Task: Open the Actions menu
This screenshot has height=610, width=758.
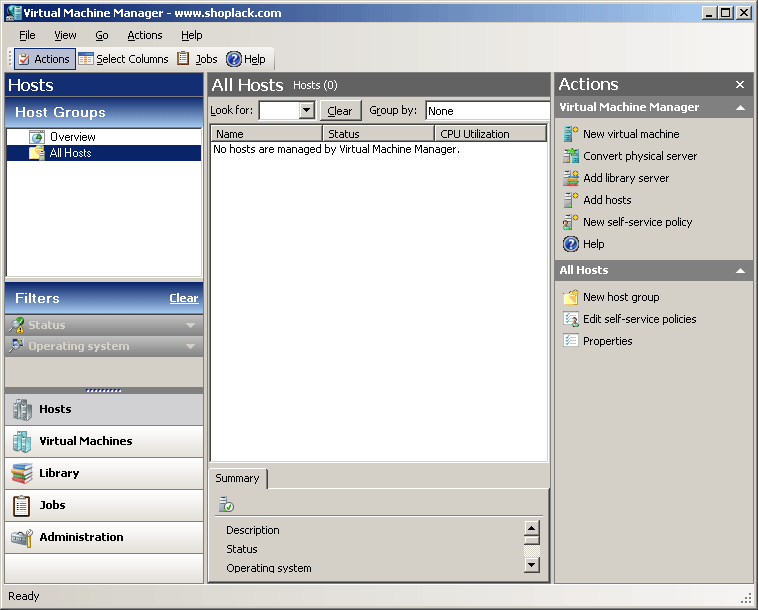Action: tap(145, 35)
